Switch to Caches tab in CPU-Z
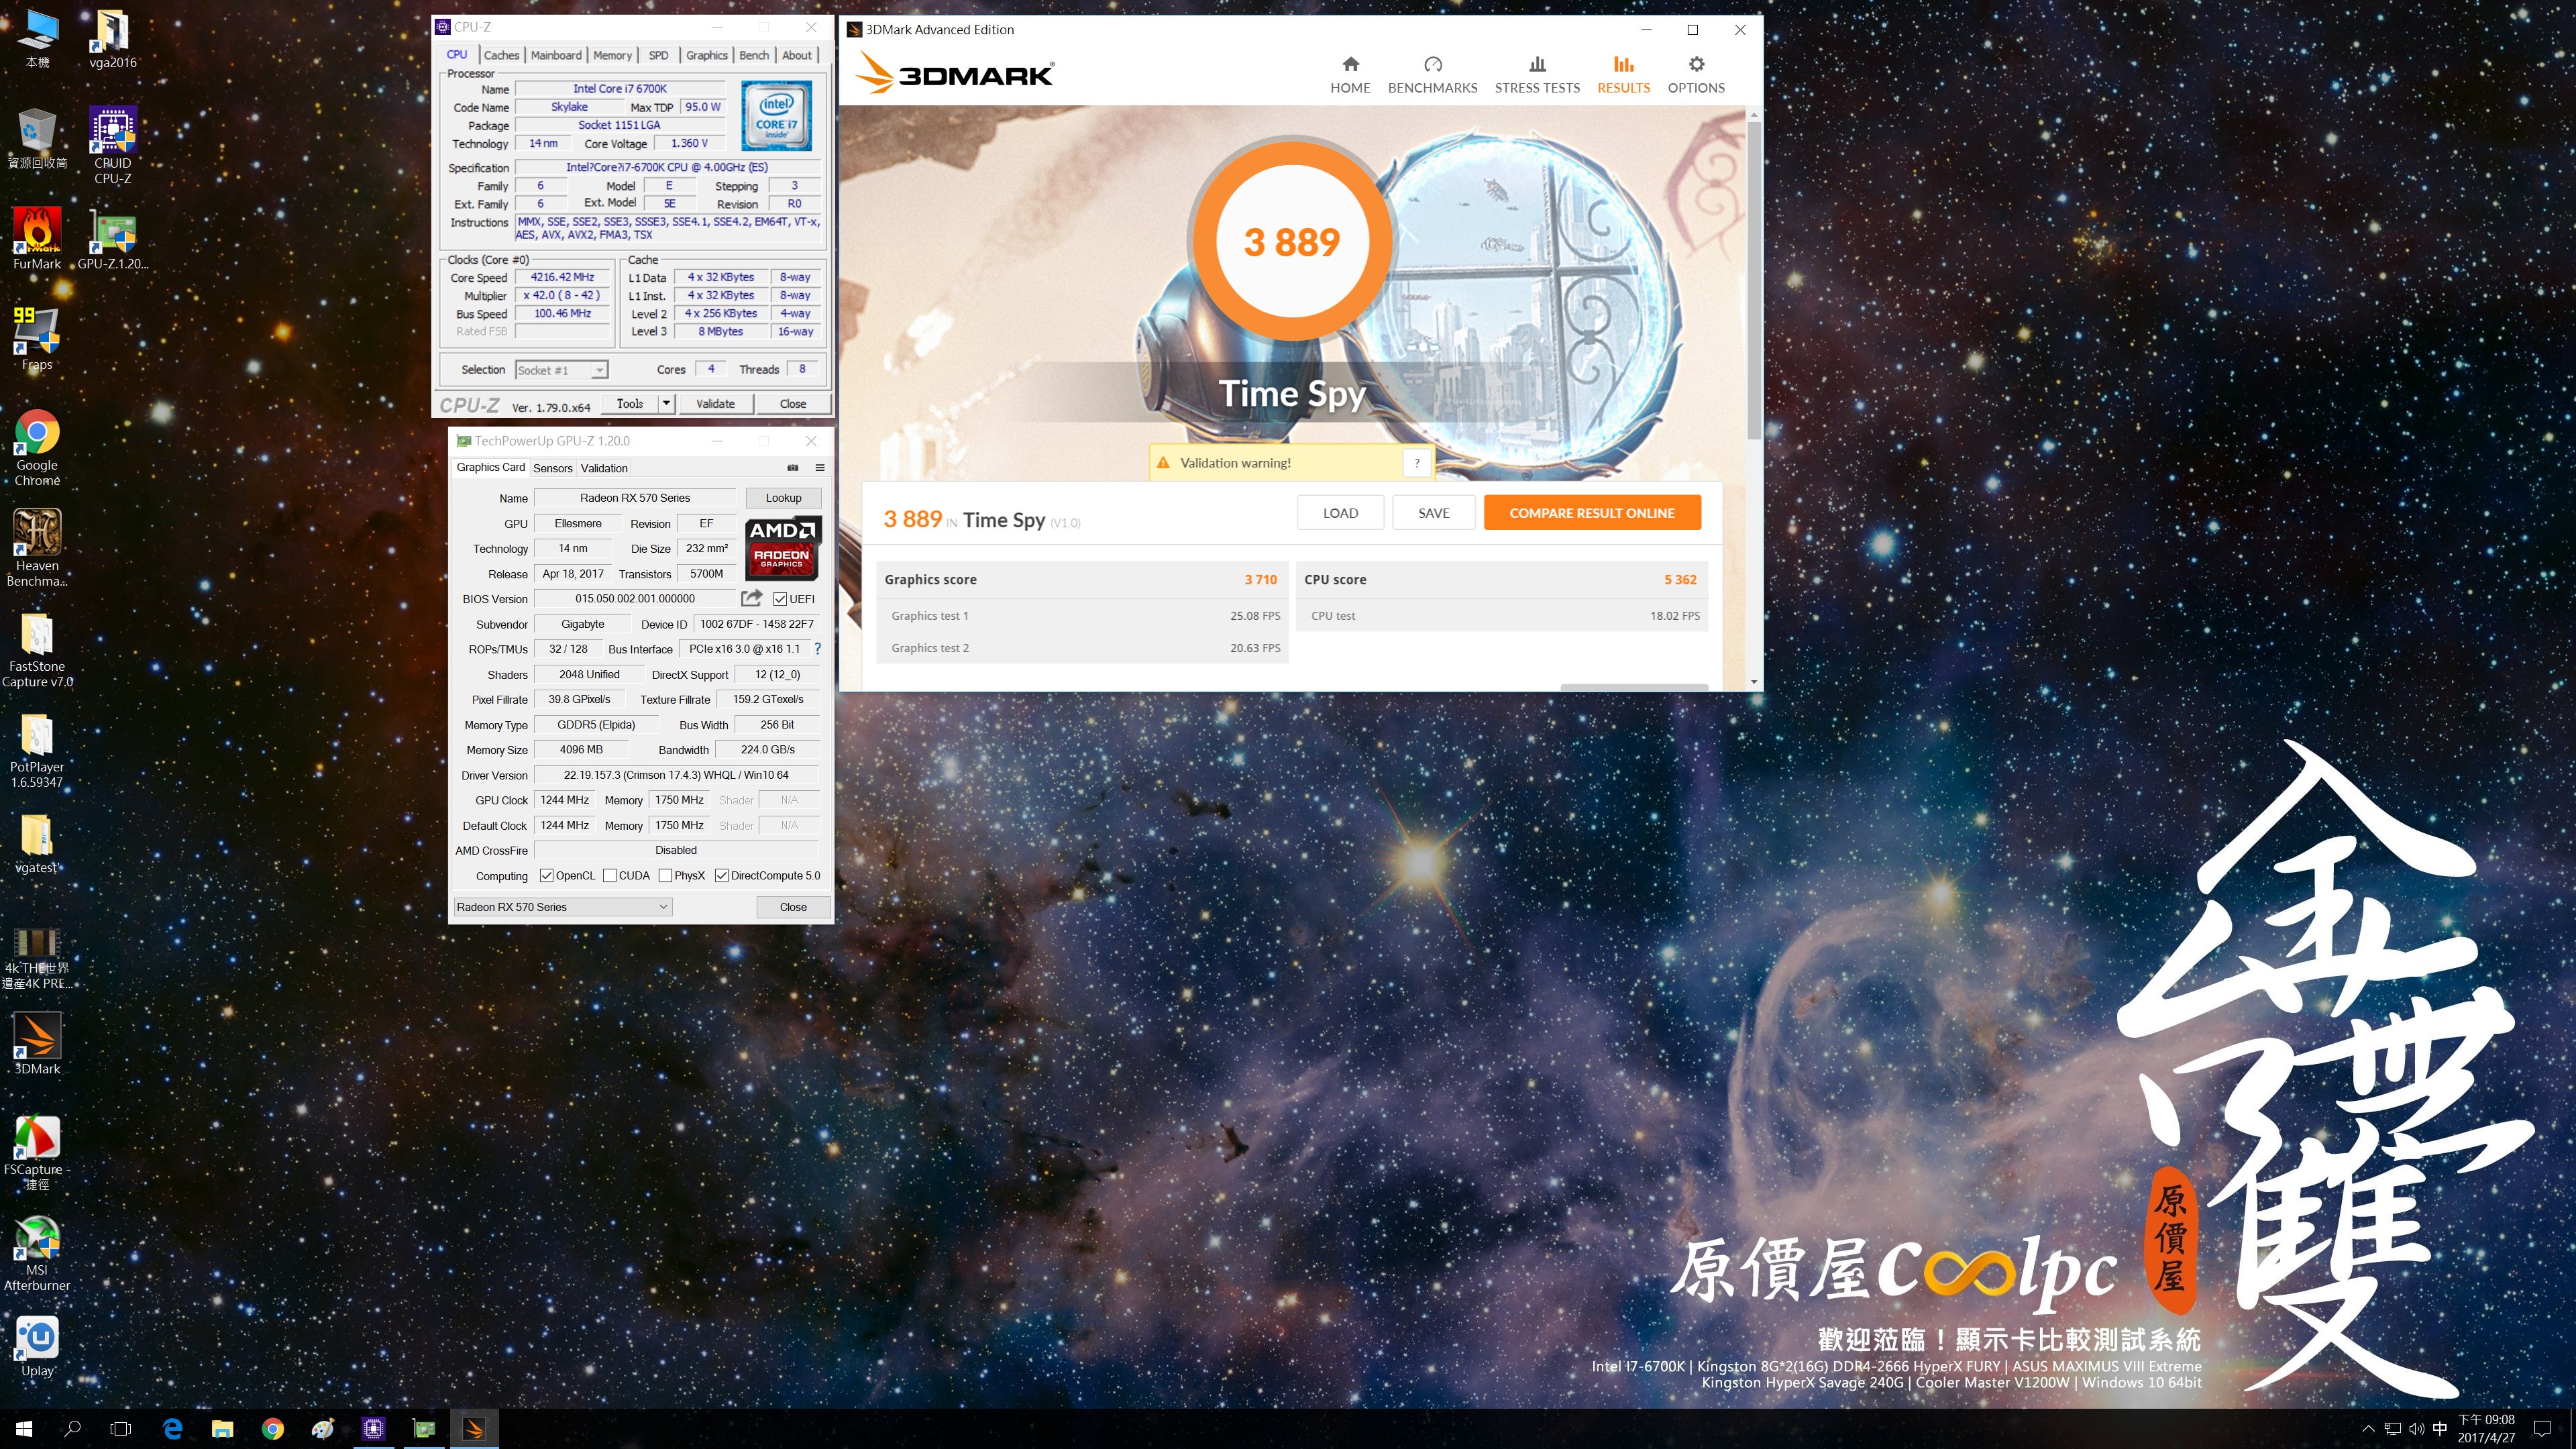This screenshot has height=1449, width=2576. tap(501, 56)
